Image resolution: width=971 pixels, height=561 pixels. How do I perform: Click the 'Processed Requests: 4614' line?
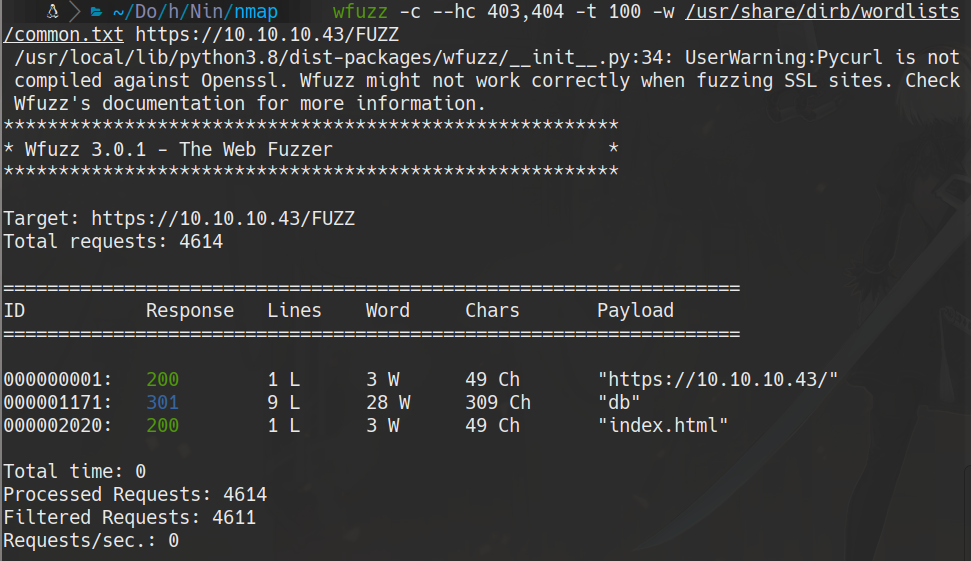point(135,495)
